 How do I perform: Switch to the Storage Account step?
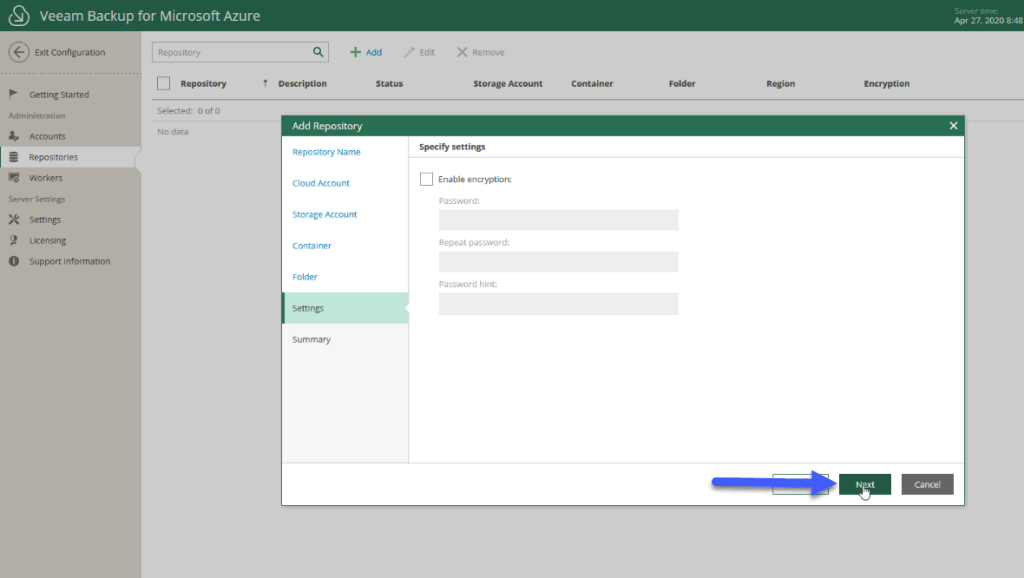[325, 214]
